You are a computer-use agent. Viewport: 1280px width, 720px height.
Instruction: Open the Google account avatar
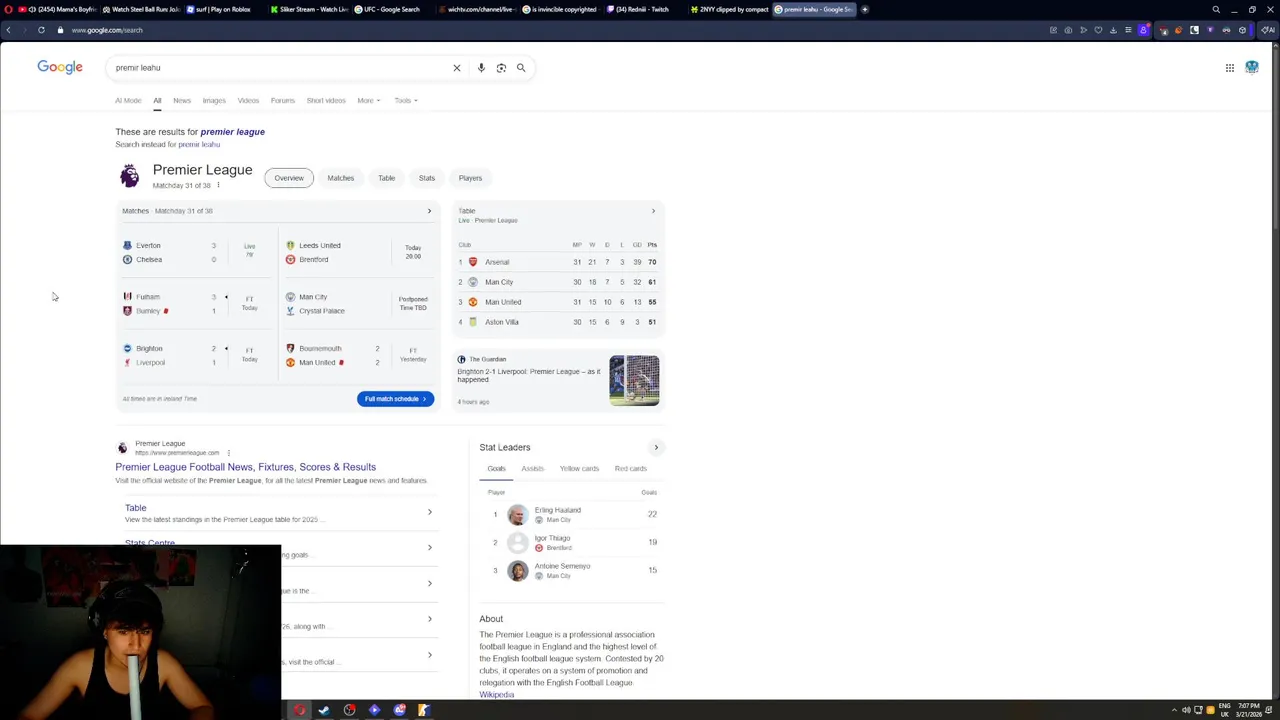[x=1252, y=68]
